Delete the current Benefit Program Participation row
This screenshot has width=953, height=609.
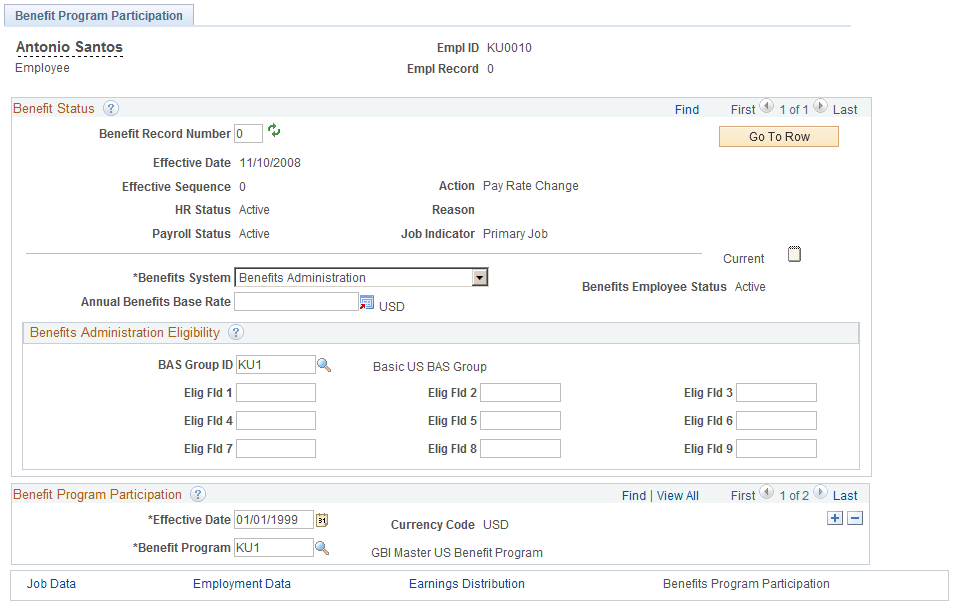[854, 518]
